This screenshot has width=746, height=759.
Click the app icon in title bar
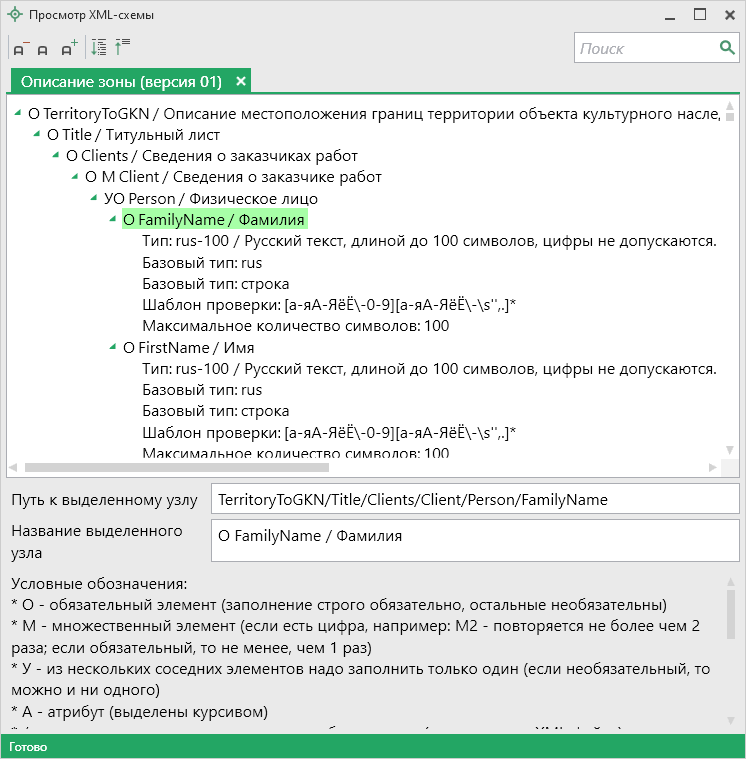14,15
